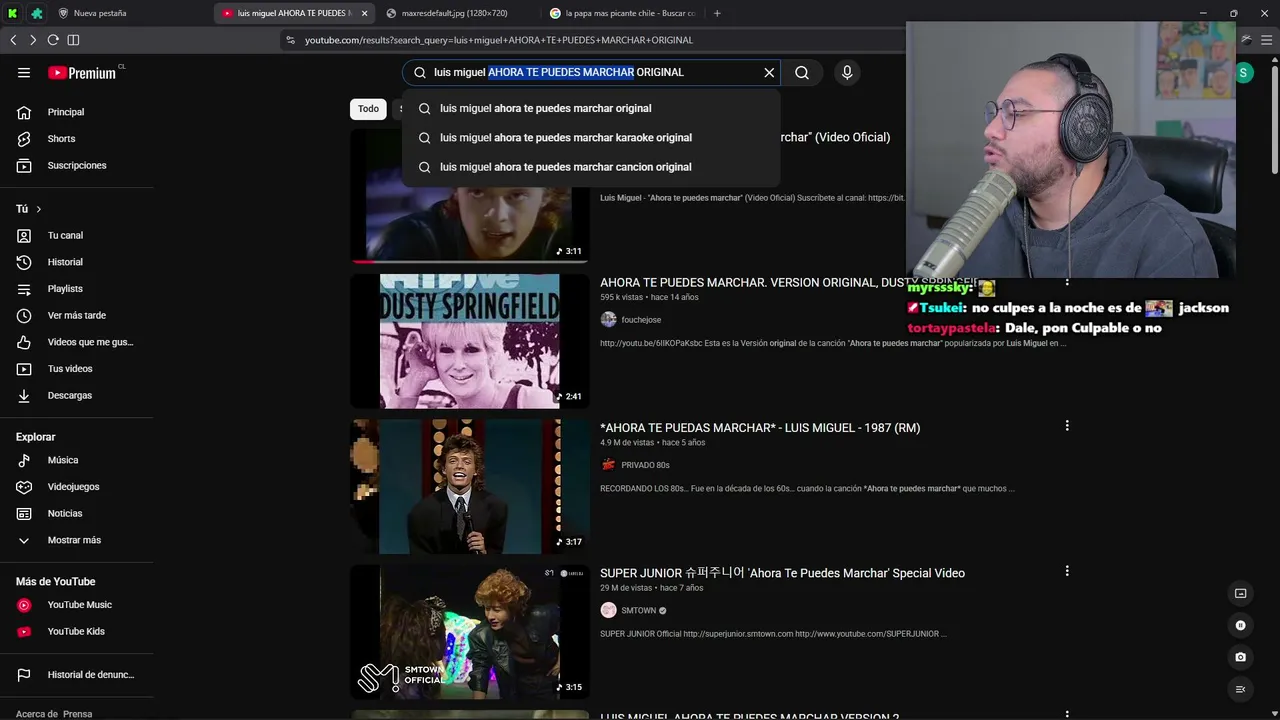1280x720 pixels.
Task: Choose the 'karaoke original' suggestion
Action: point(591,137)
